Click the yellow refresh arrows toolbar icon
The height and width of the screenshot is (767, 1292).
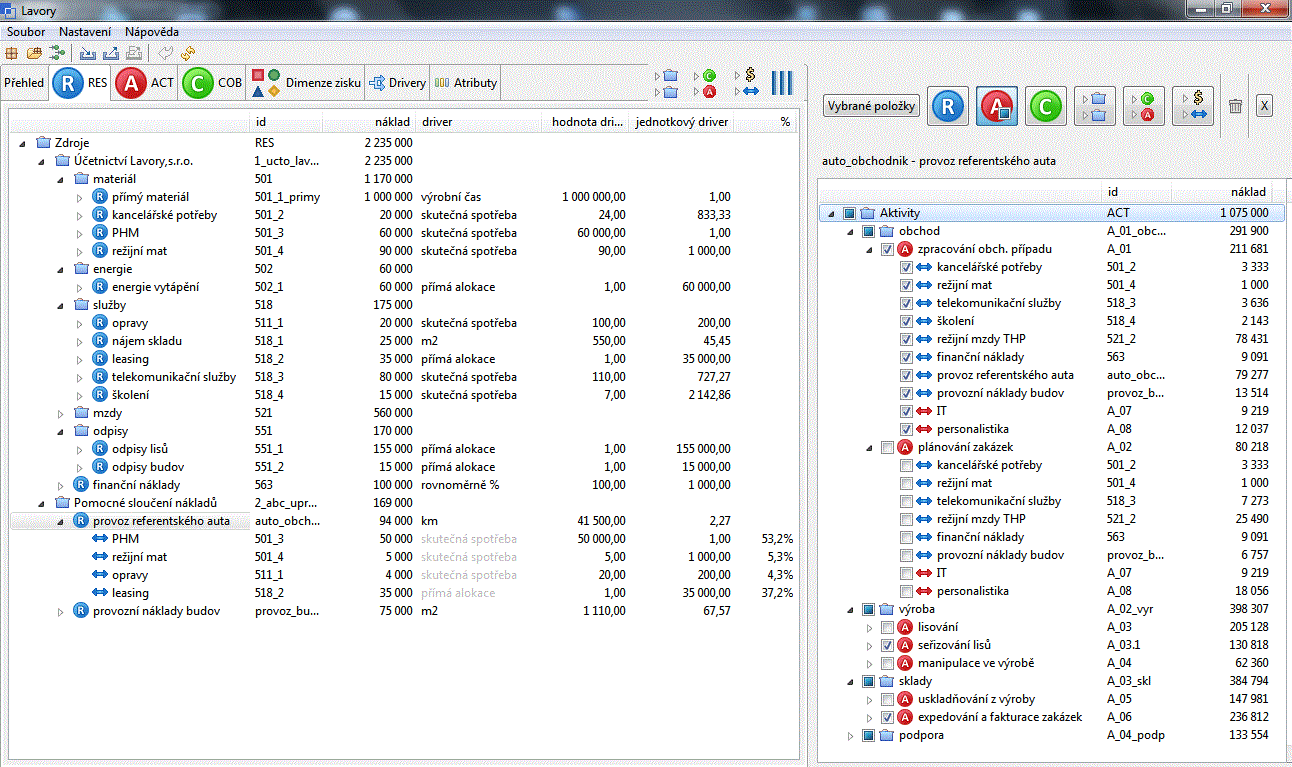pyautogui.click(x=188, y=53)
